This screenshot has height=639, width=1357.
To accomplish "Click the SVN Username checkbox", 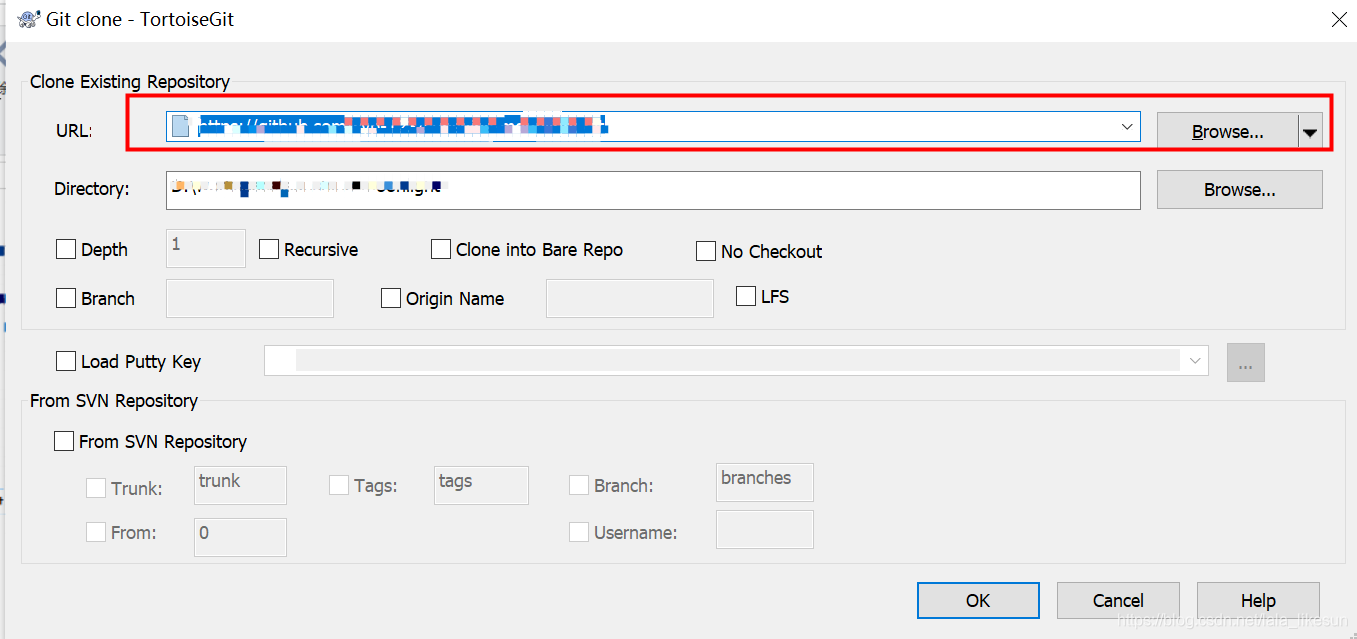I will point(579,532).
